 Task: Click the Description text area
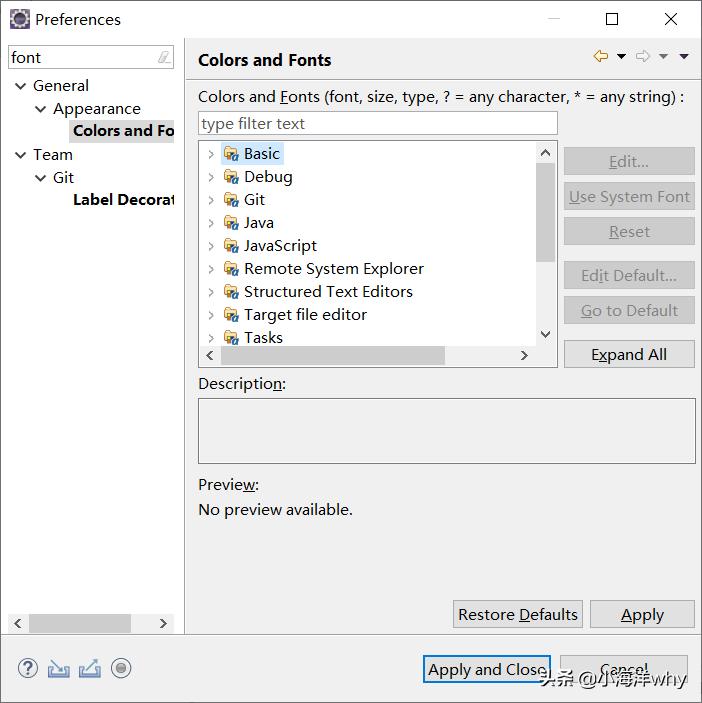click(446, 431)
